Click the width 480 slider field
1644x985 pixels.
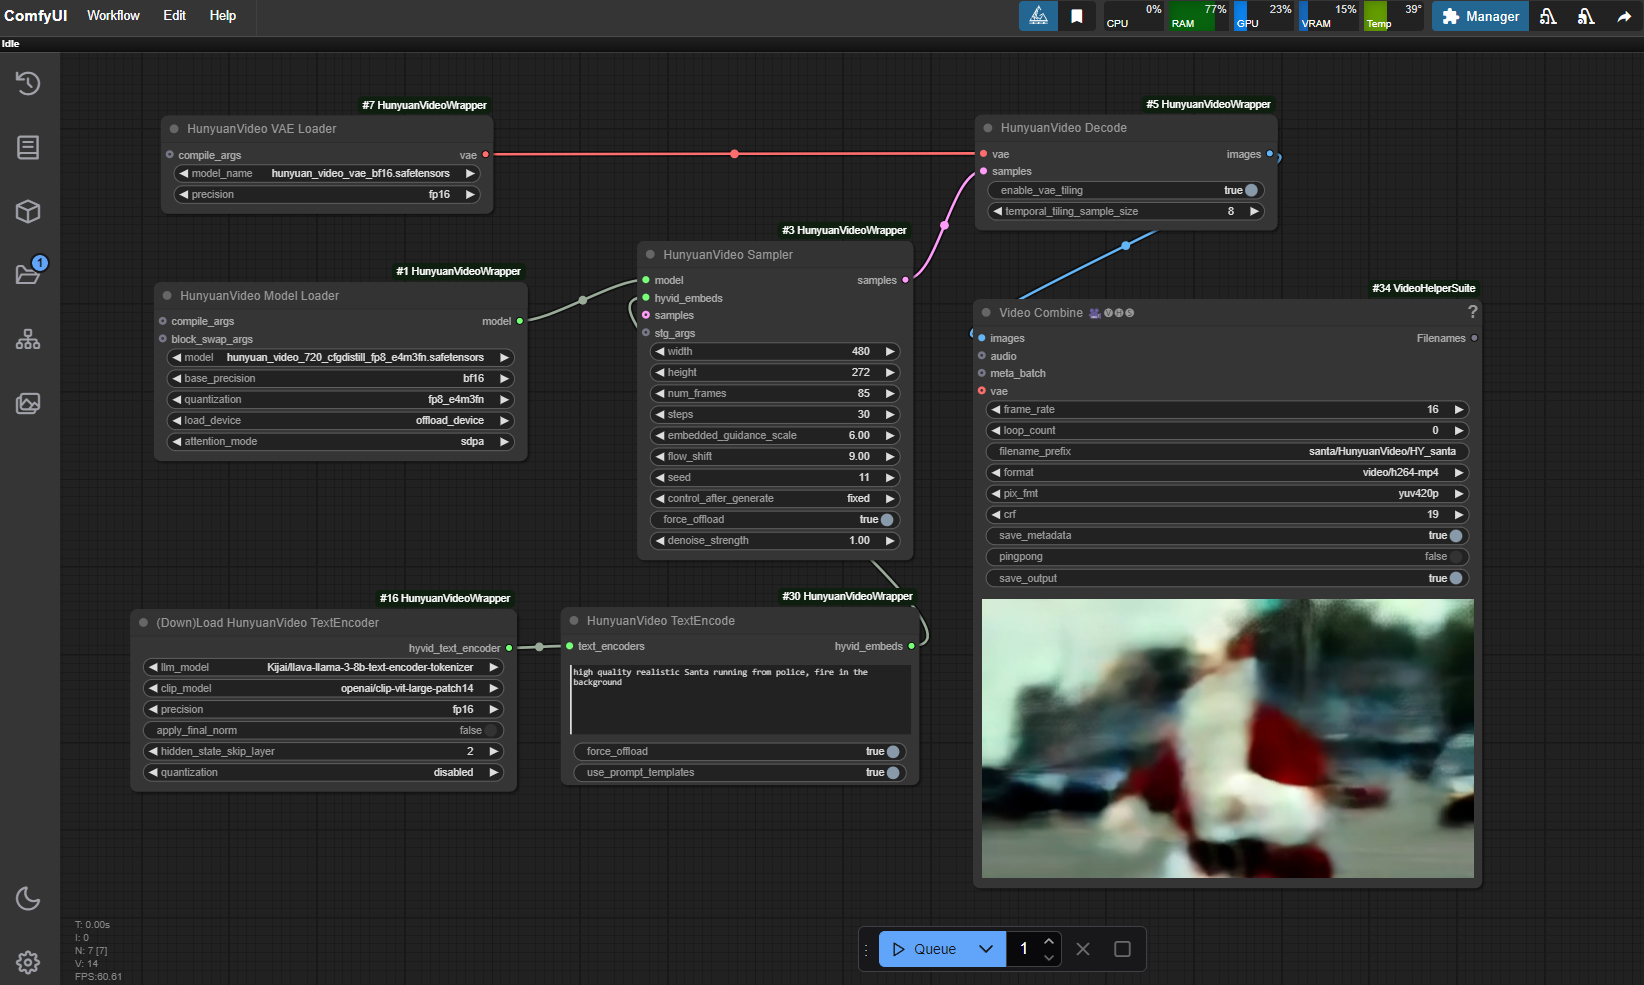pyautogui.click(x=775, y=351)
